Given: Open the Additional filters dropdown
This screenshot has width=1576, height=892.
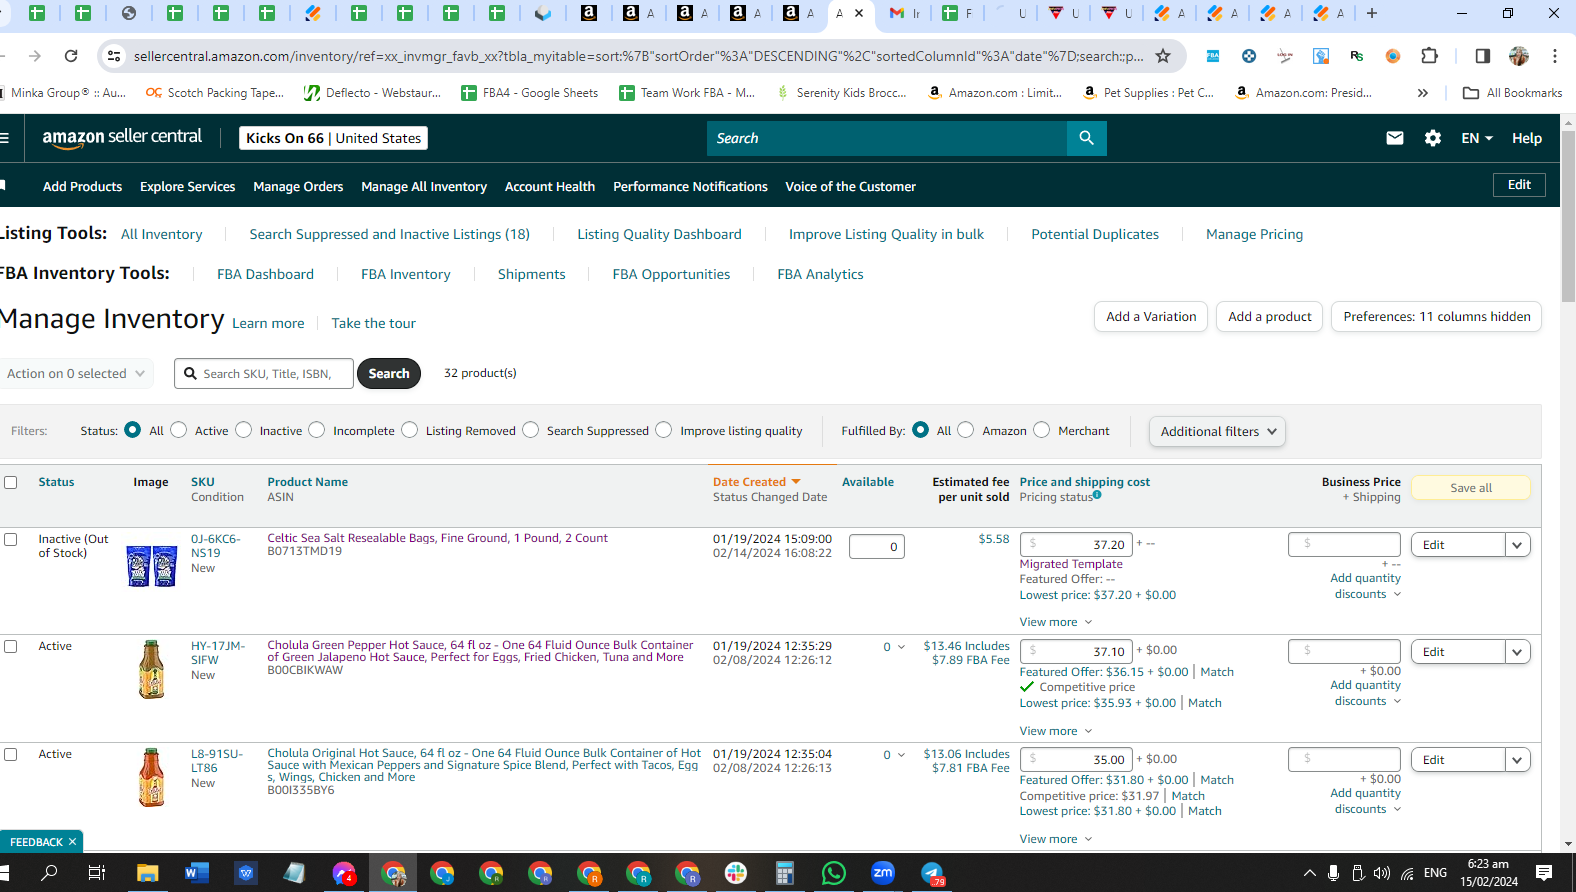Looking at the screenshot, I should pyautogui.click(x=1217, y=431).
